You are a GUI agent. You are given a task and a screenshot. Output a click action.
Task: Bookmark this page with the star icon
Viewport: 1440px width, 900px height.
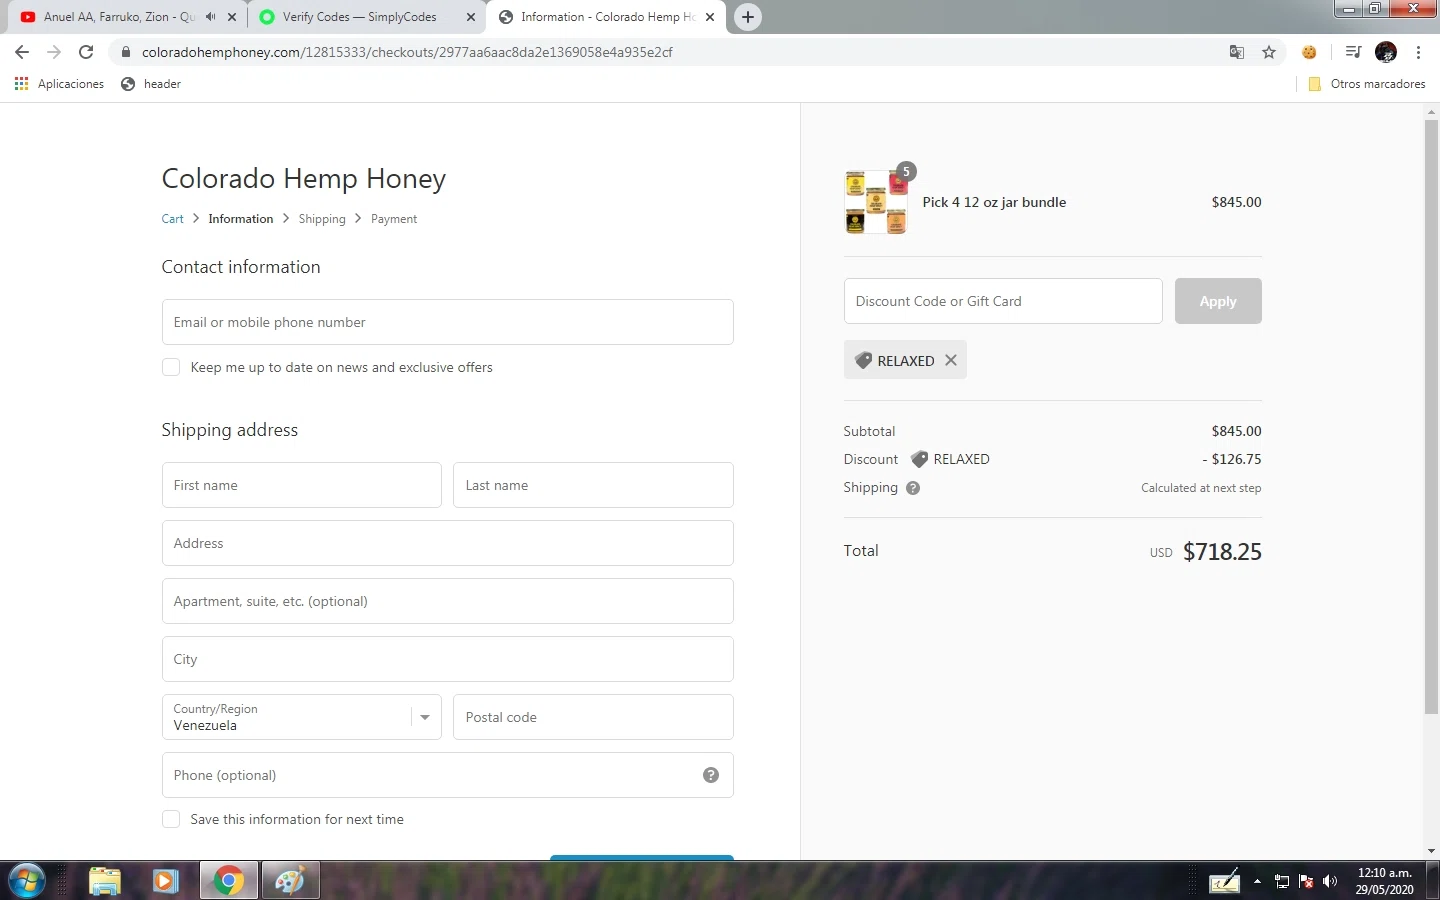[x=1269, y=52]
